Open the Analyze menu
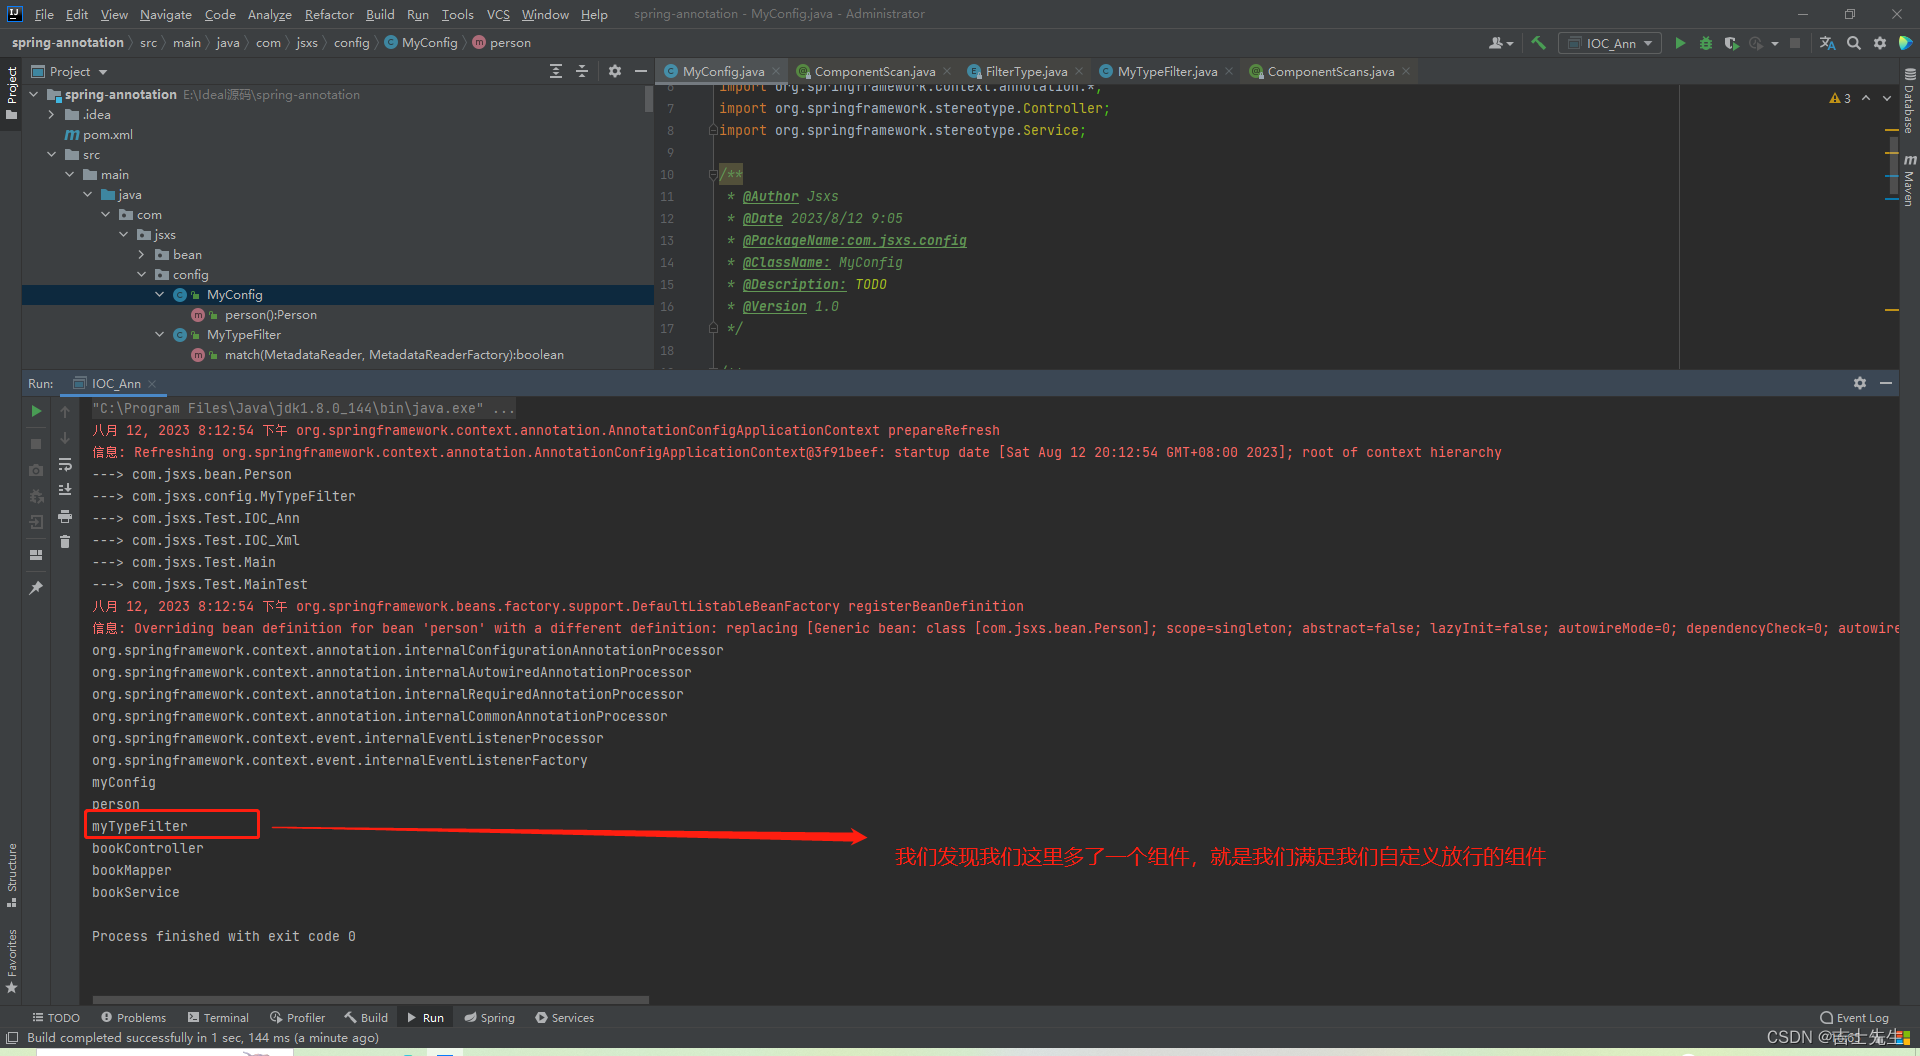The image size is (1920, 1056). point(269,14)
